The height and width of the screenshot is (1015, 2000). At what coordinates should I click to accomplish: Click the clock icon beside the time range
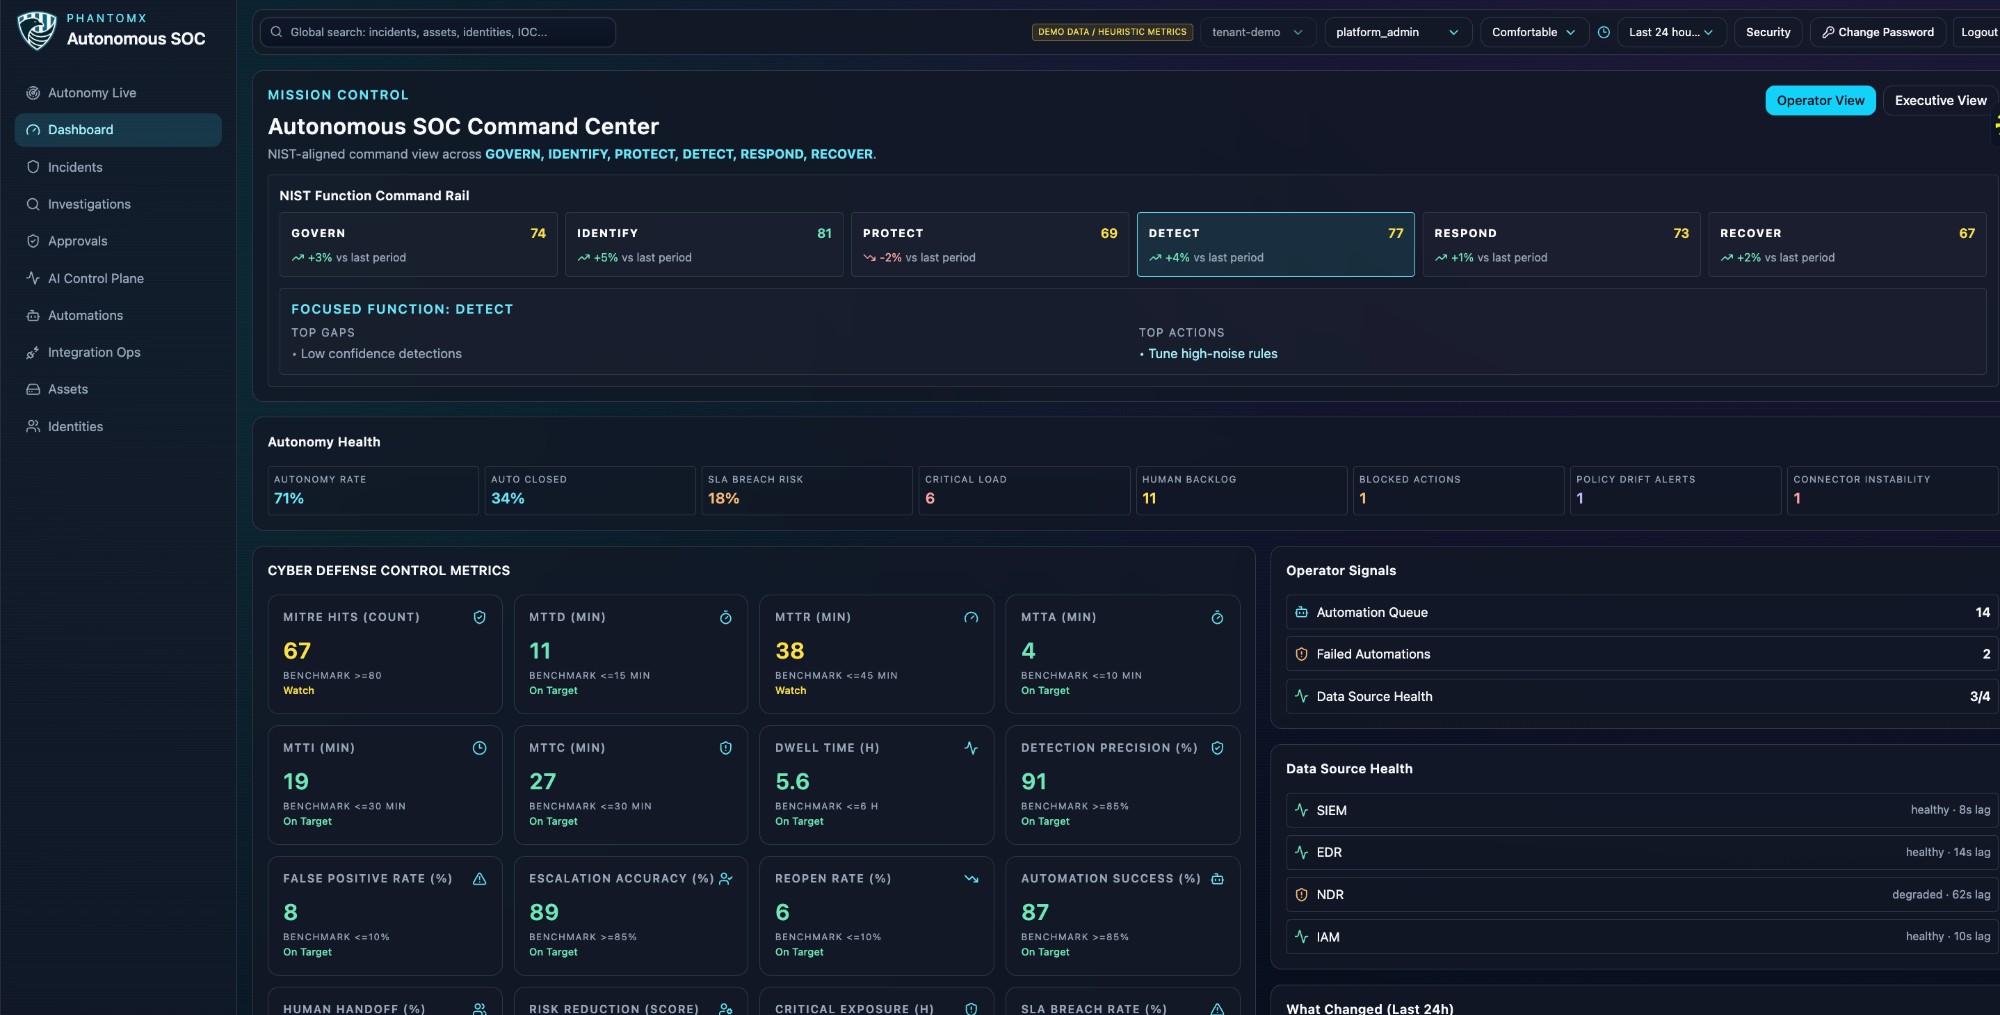(x=1604, y=32)
